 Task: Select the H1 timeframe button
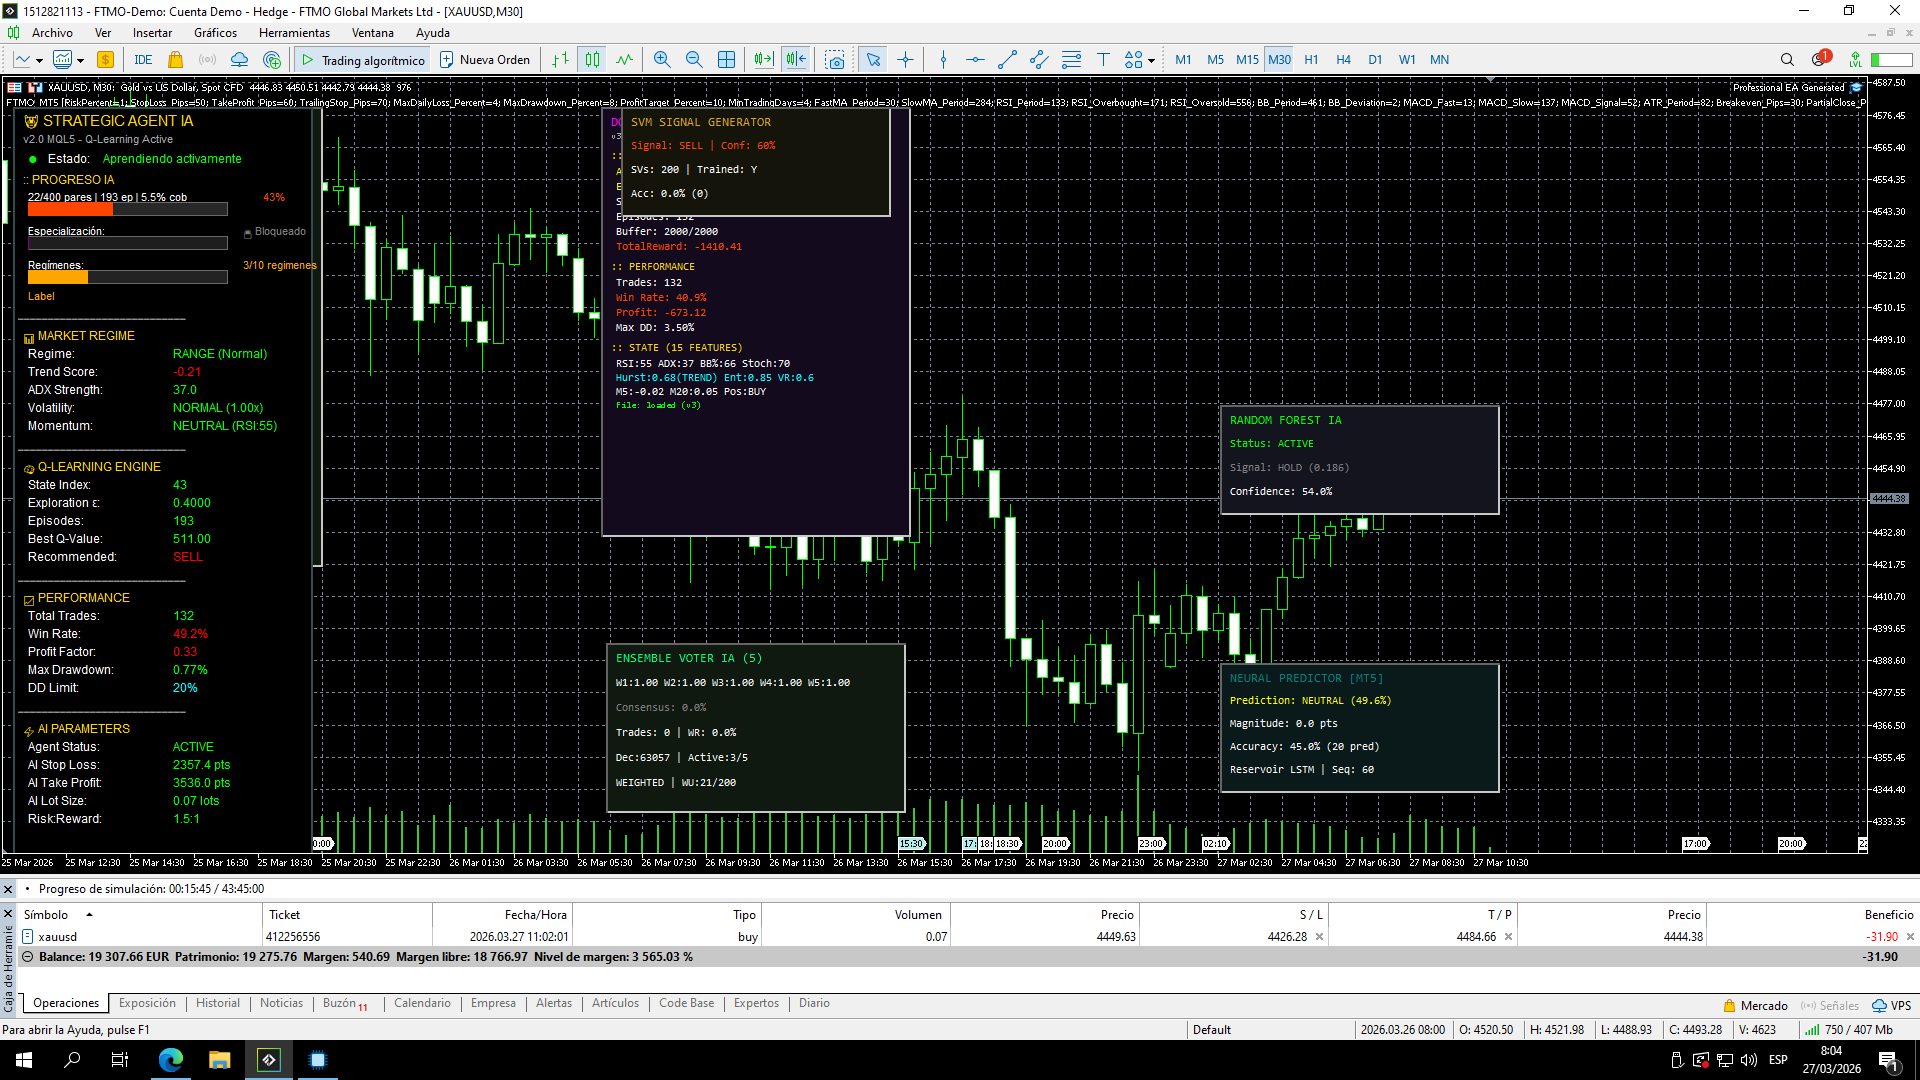(1311, 60)
